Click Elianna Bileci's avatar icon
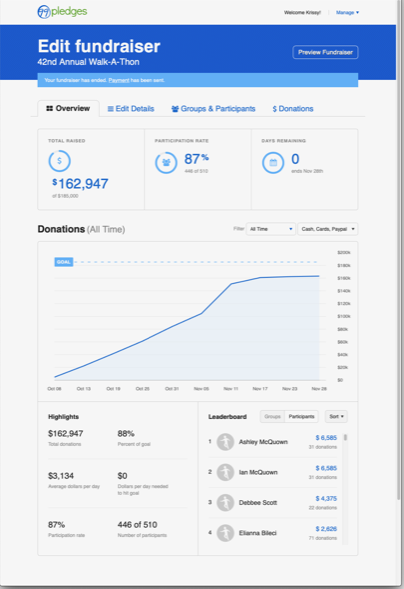 pyautogui.click(x=225, y=533)
